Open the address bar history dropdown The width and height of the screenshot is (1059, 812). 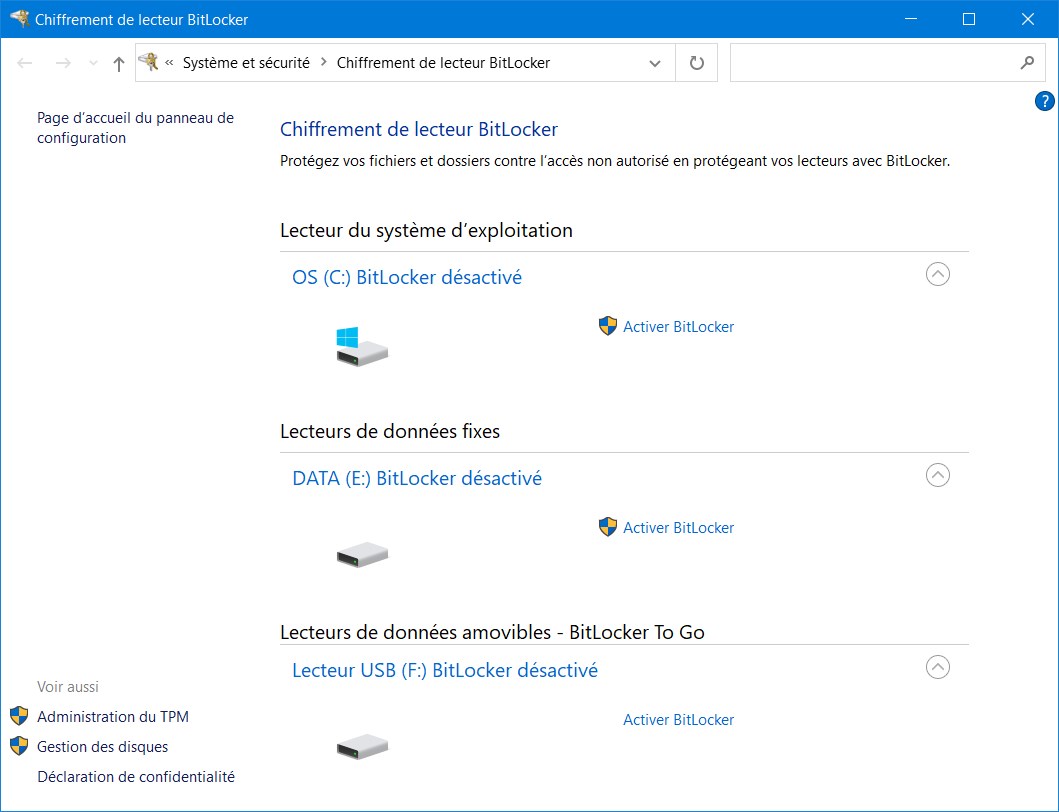pyautogui.click(x=654, y=64)
